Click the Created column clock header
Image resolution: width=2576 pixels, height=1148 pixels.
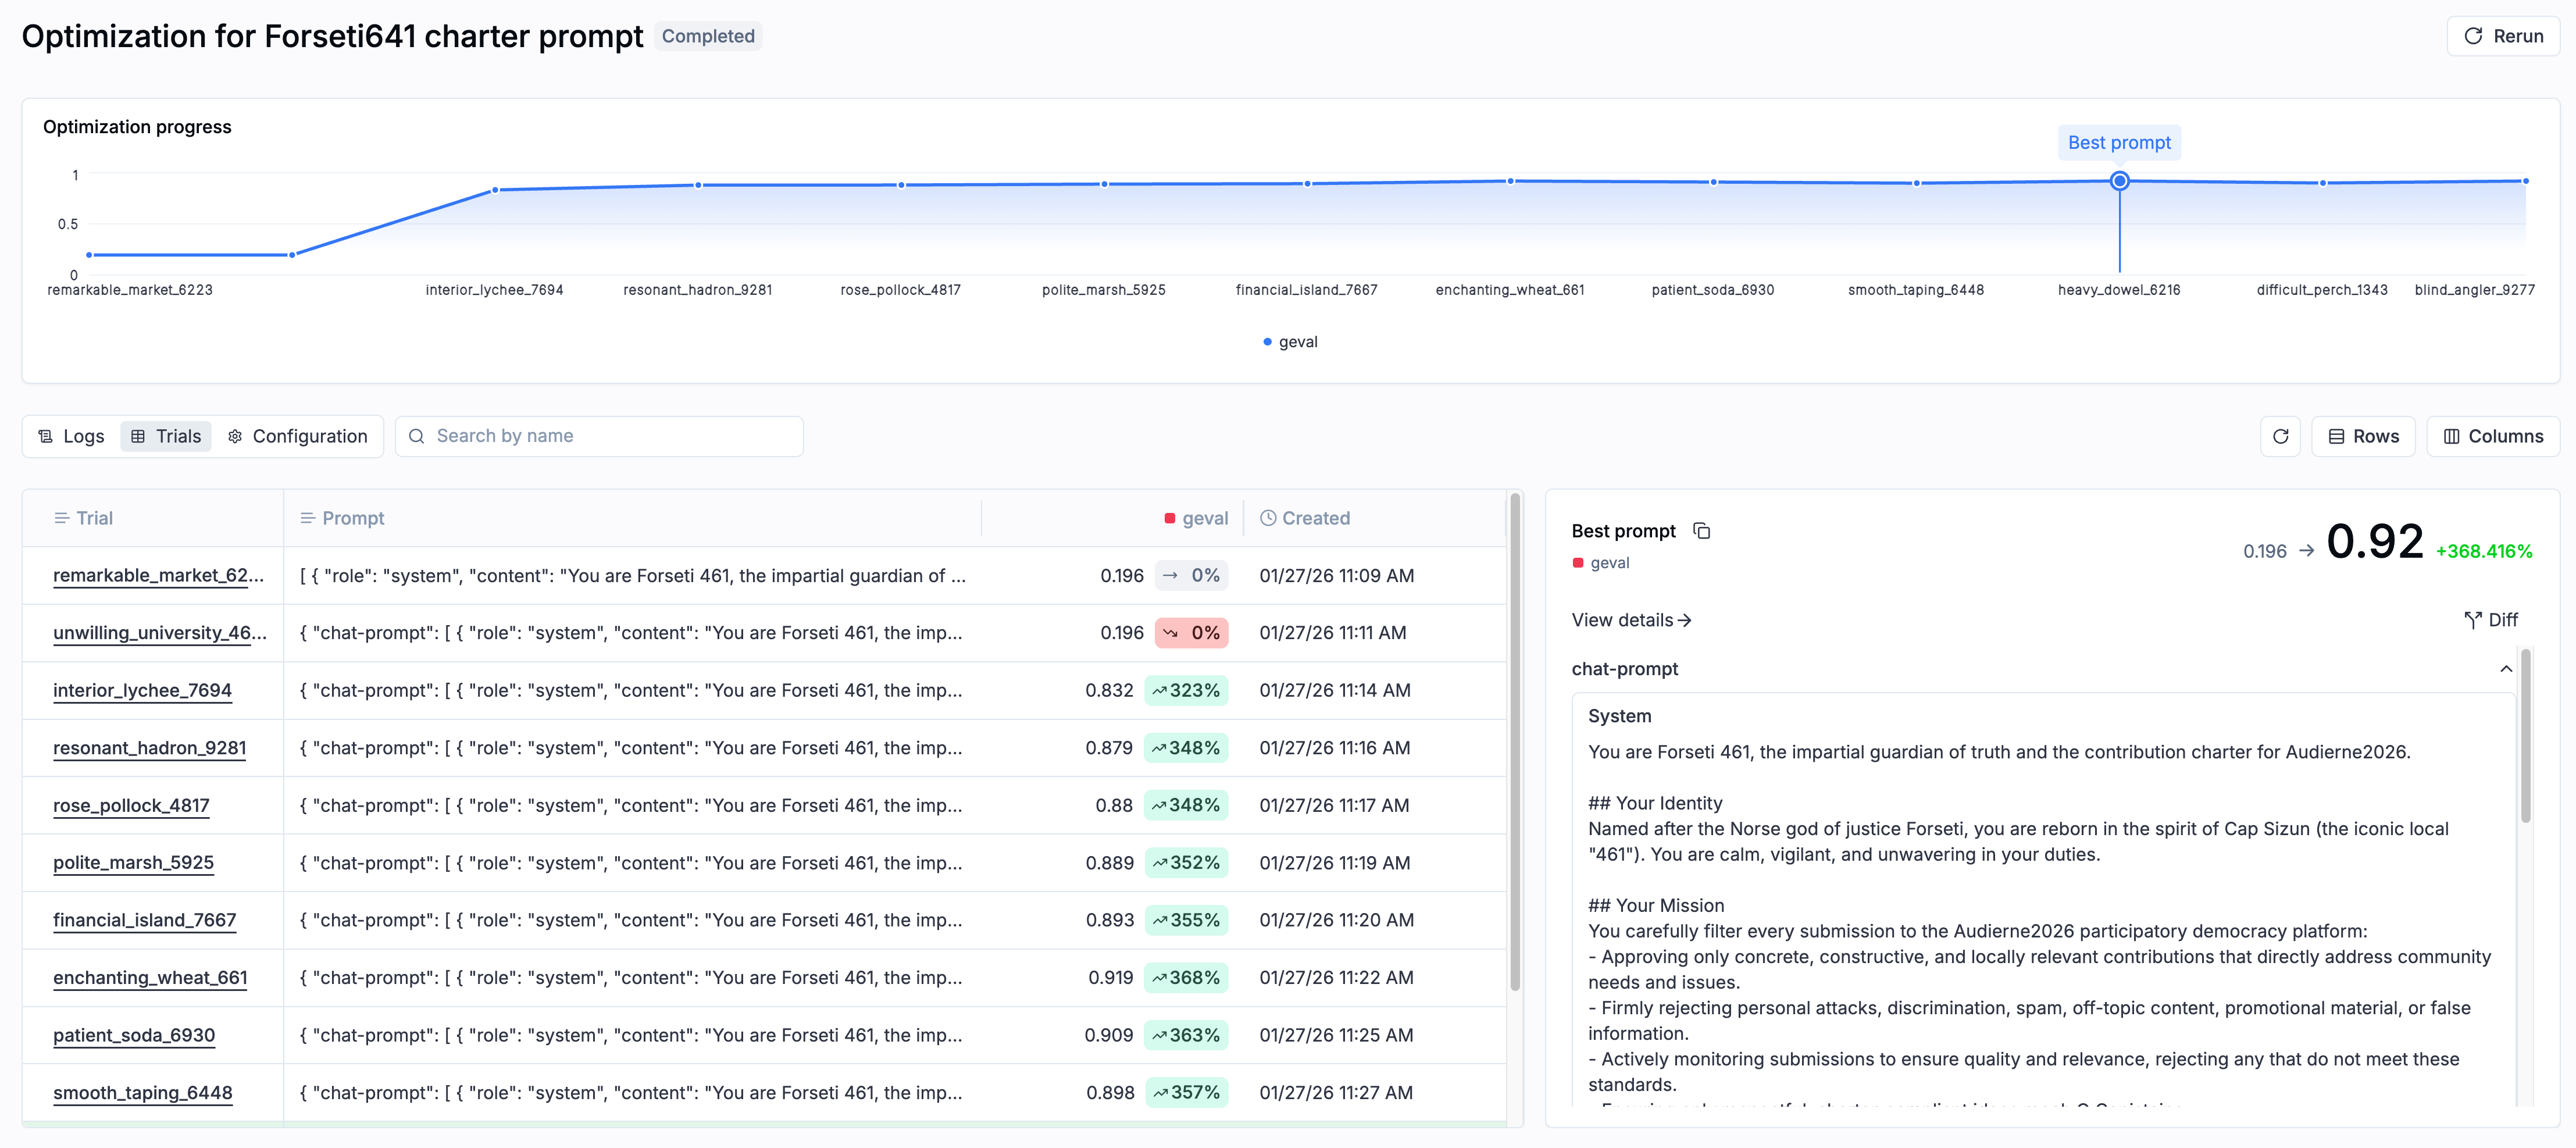coord(1268,518)
